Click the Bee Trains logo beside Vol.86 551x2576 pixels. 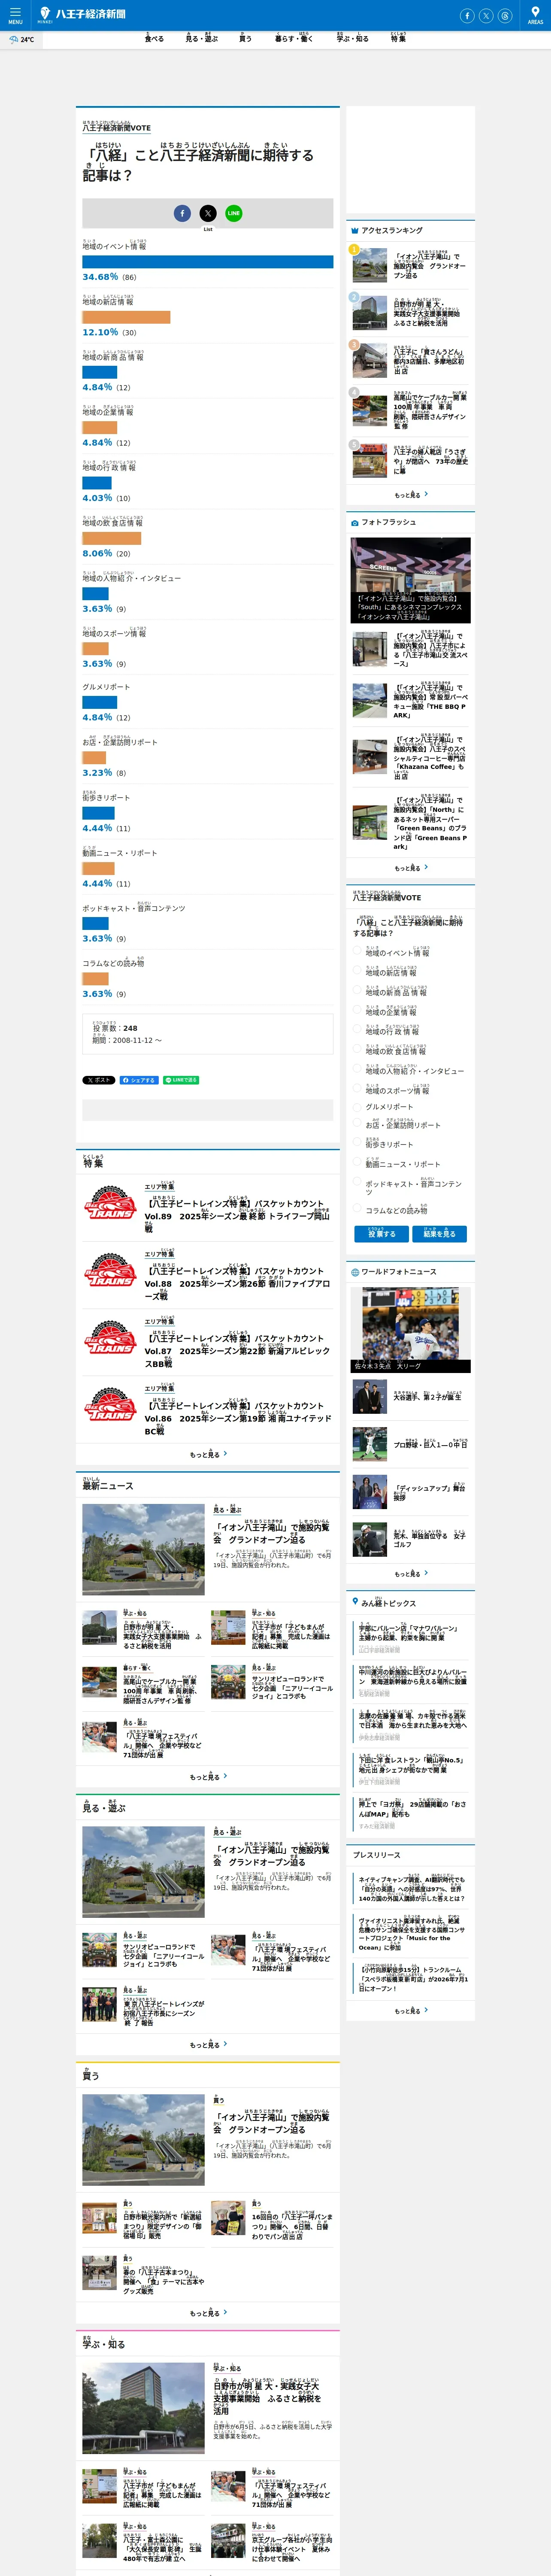pos(110,1404)
